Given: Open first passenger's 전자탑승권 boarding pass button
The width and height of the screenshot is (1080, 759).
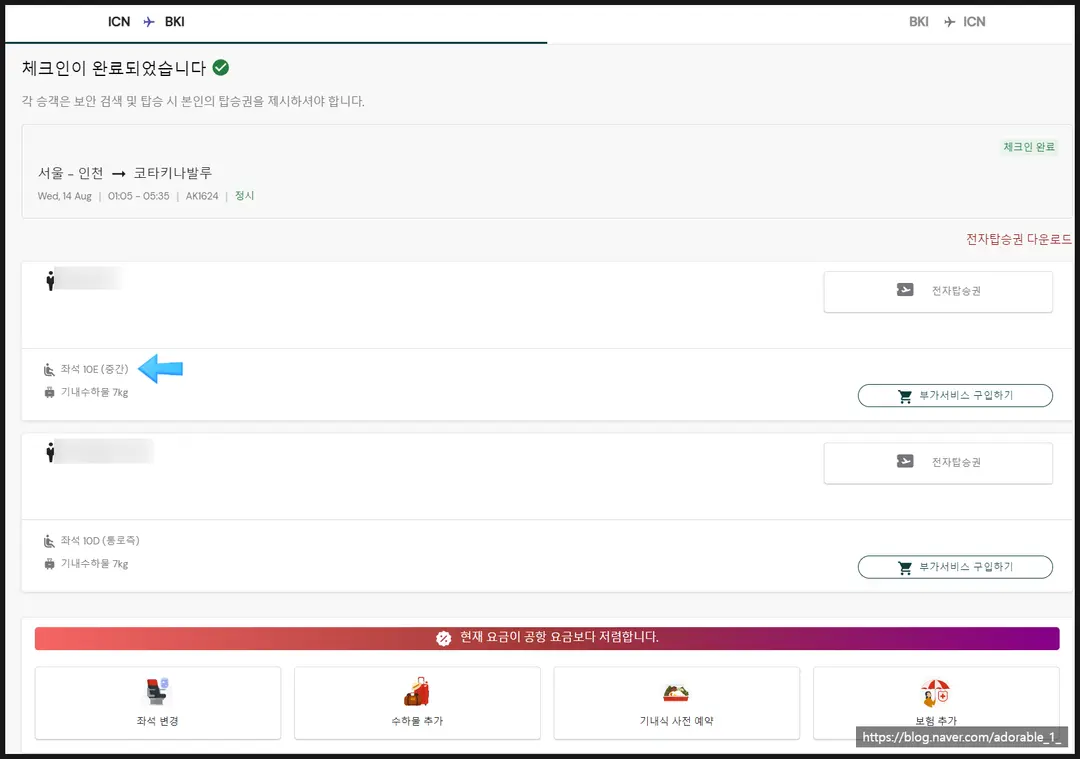Looking at the screenshot, I should click(937, 291).
